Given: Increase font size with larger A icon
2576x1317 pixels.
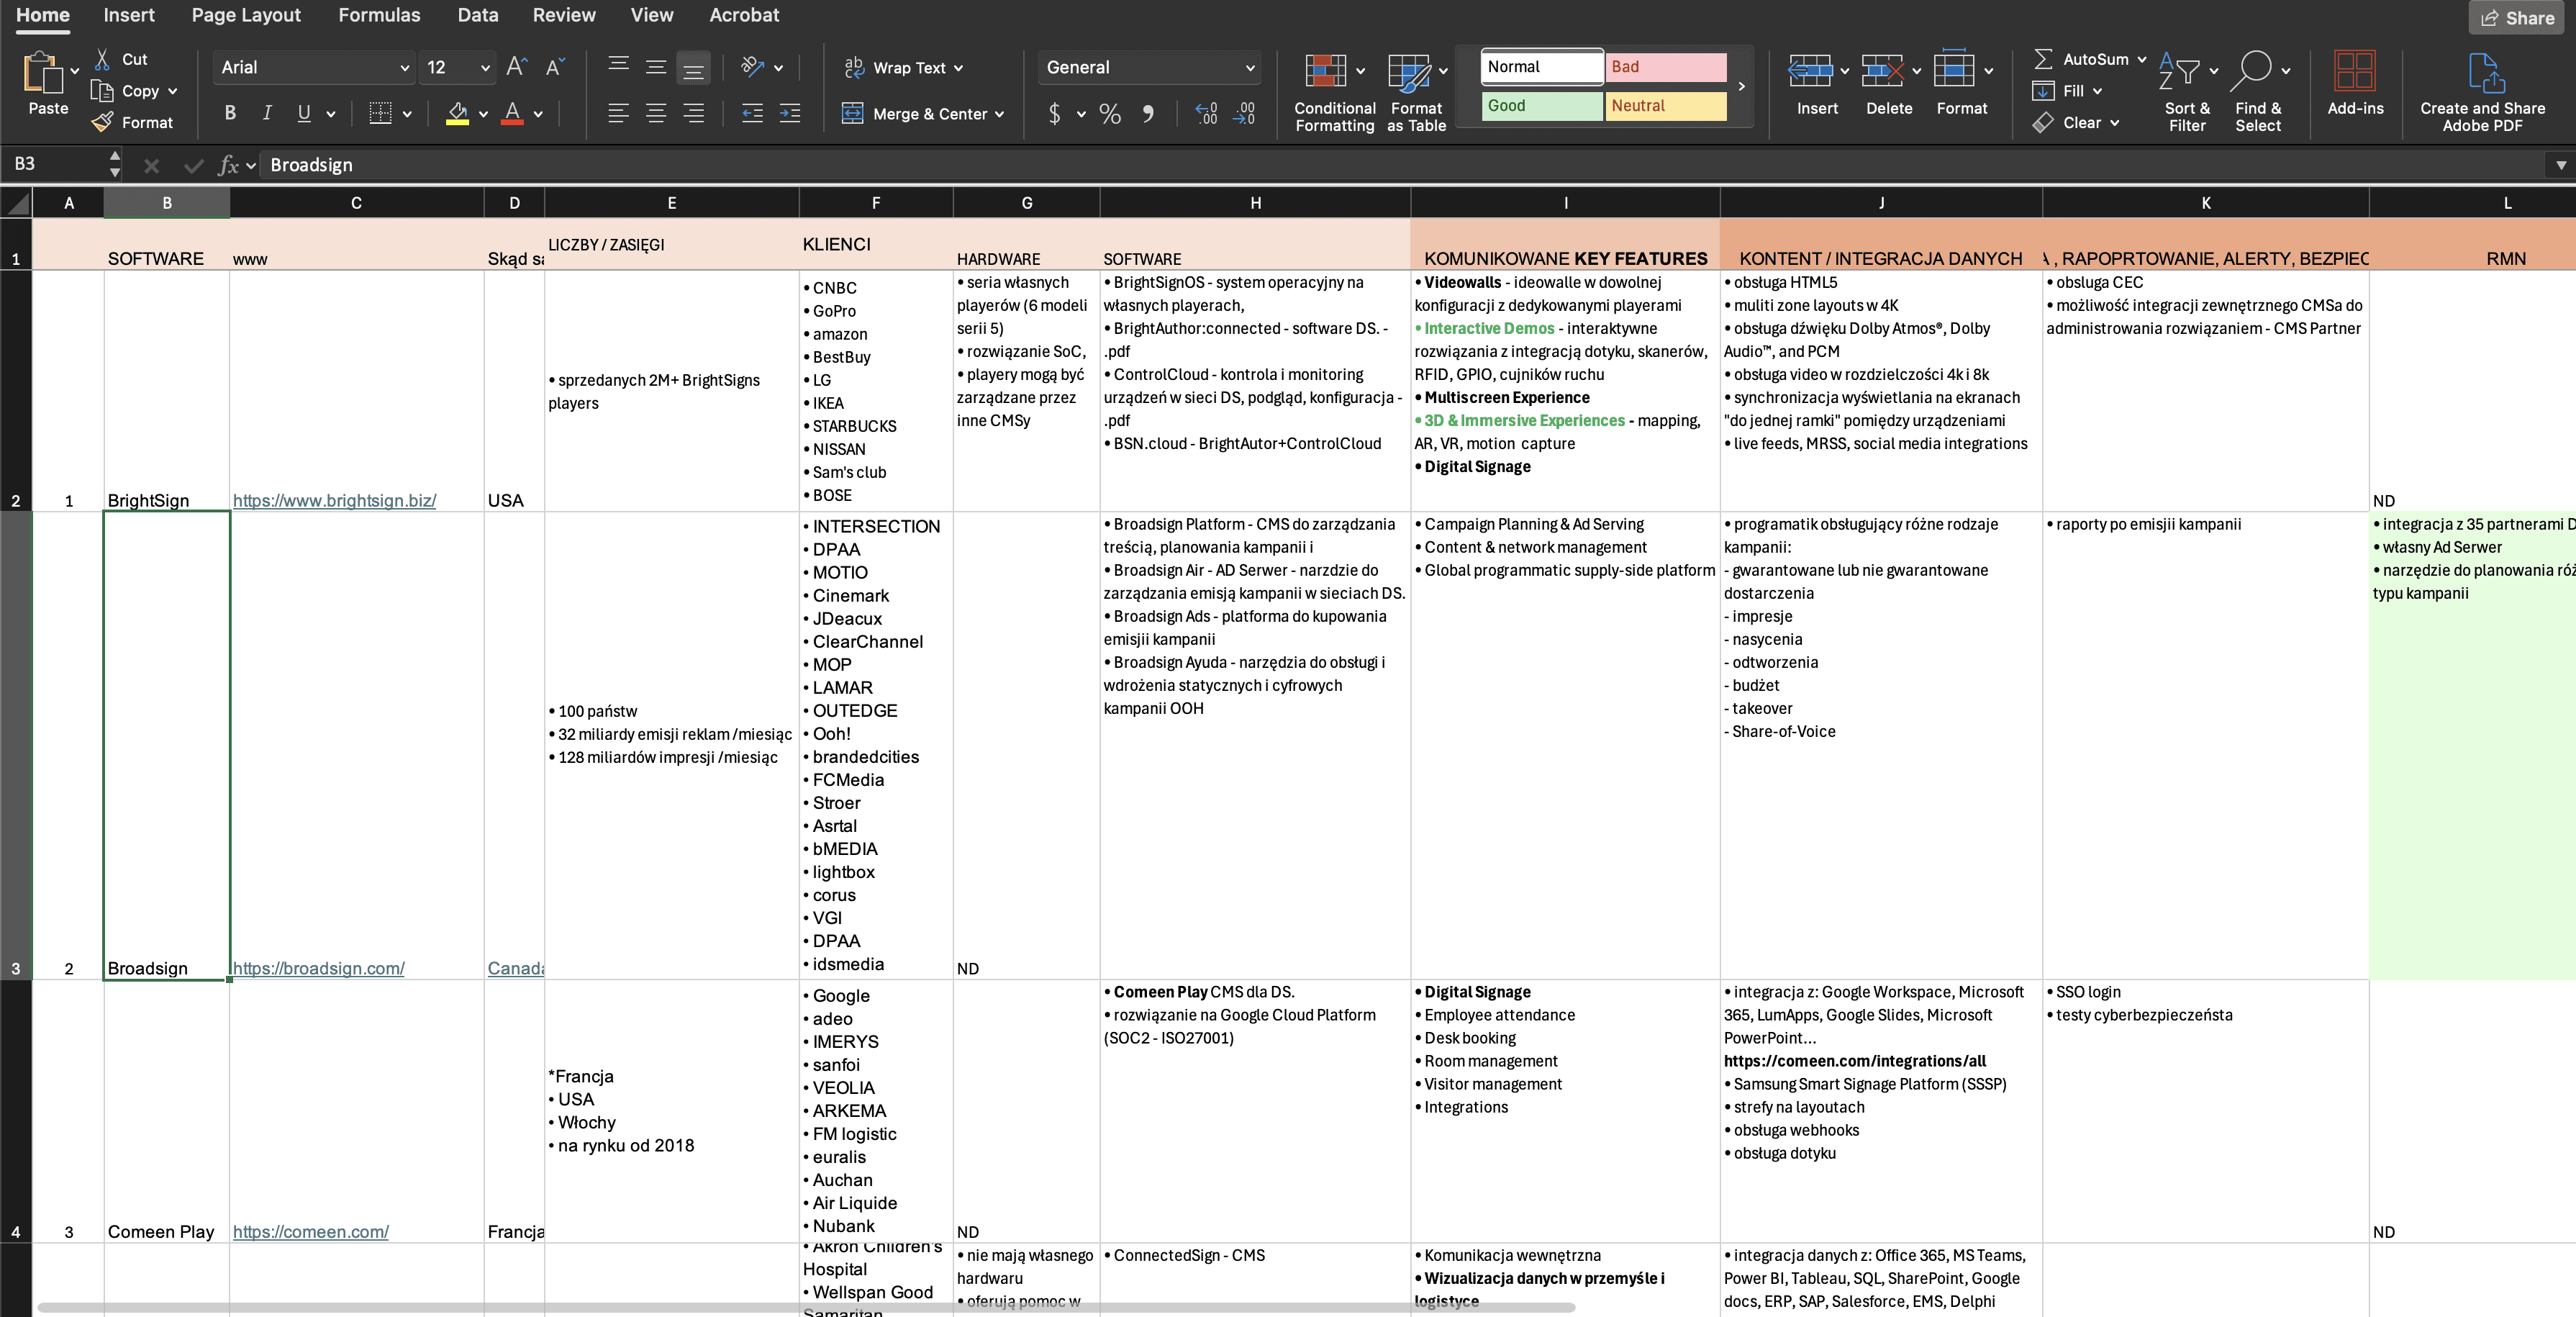Looking at the screenshot, I should [x=516, y=67].
